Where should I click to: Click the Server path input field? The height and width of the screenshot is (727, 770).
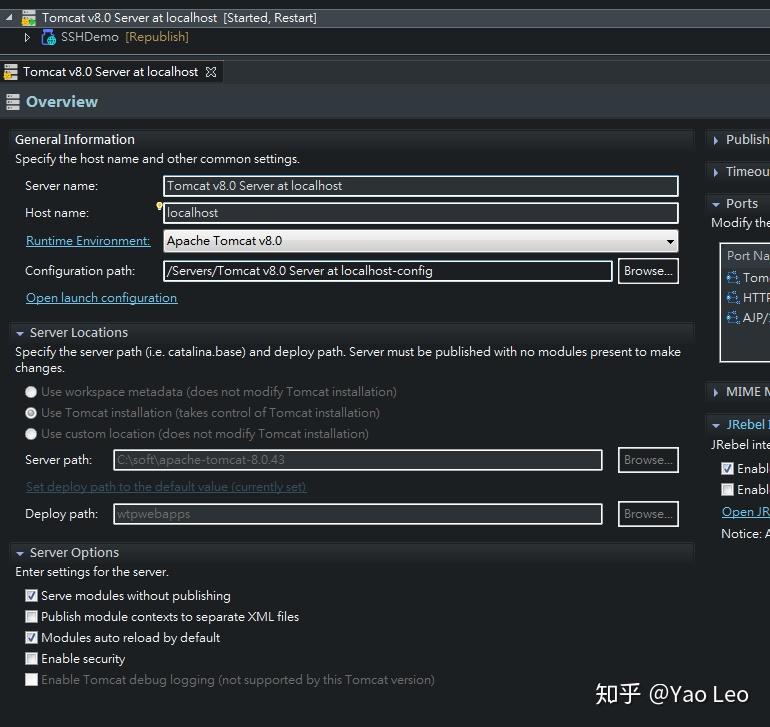tap(358, 460)
